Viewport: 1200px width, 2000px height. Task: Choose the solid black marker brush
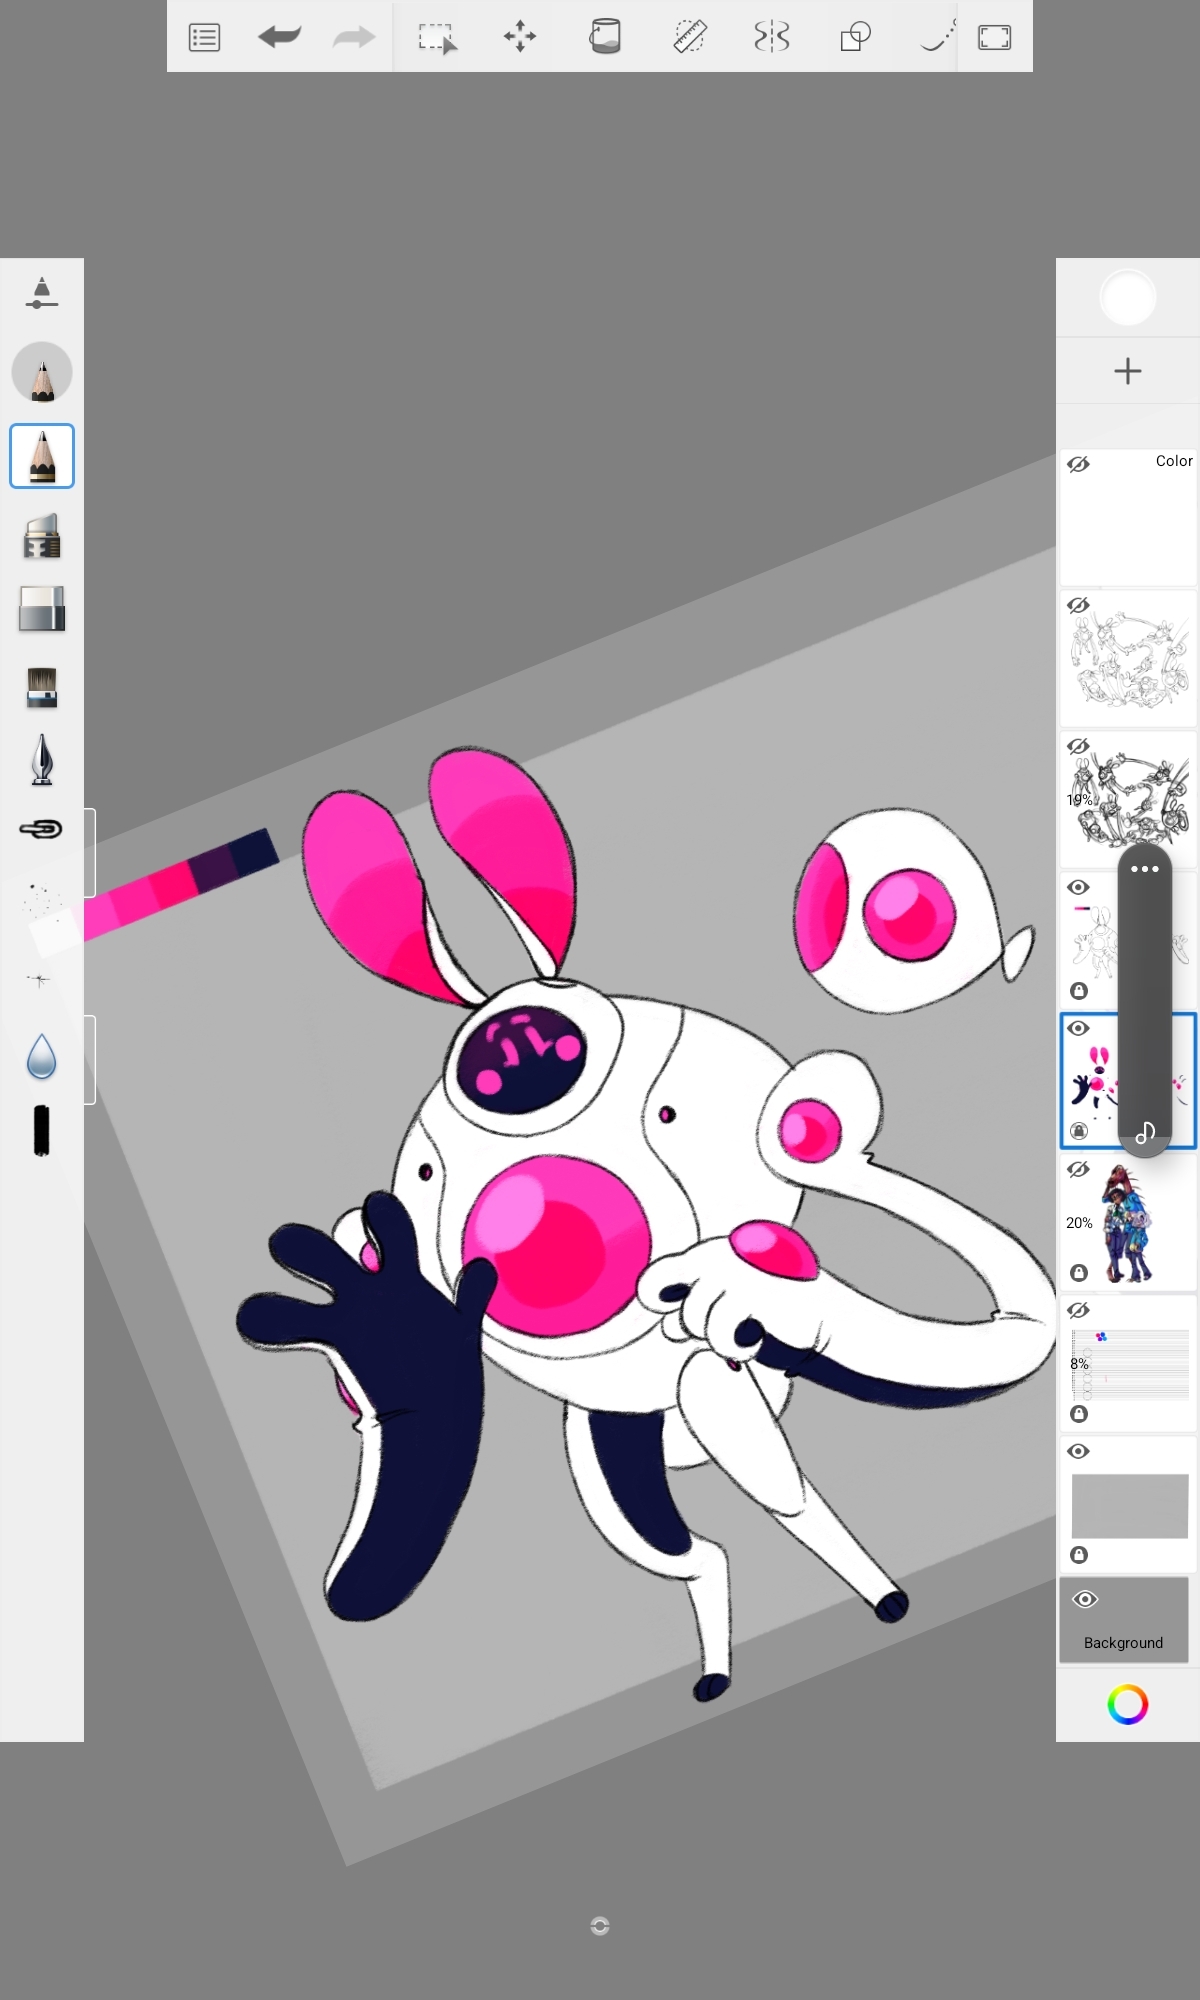[x=41, y=1131]
